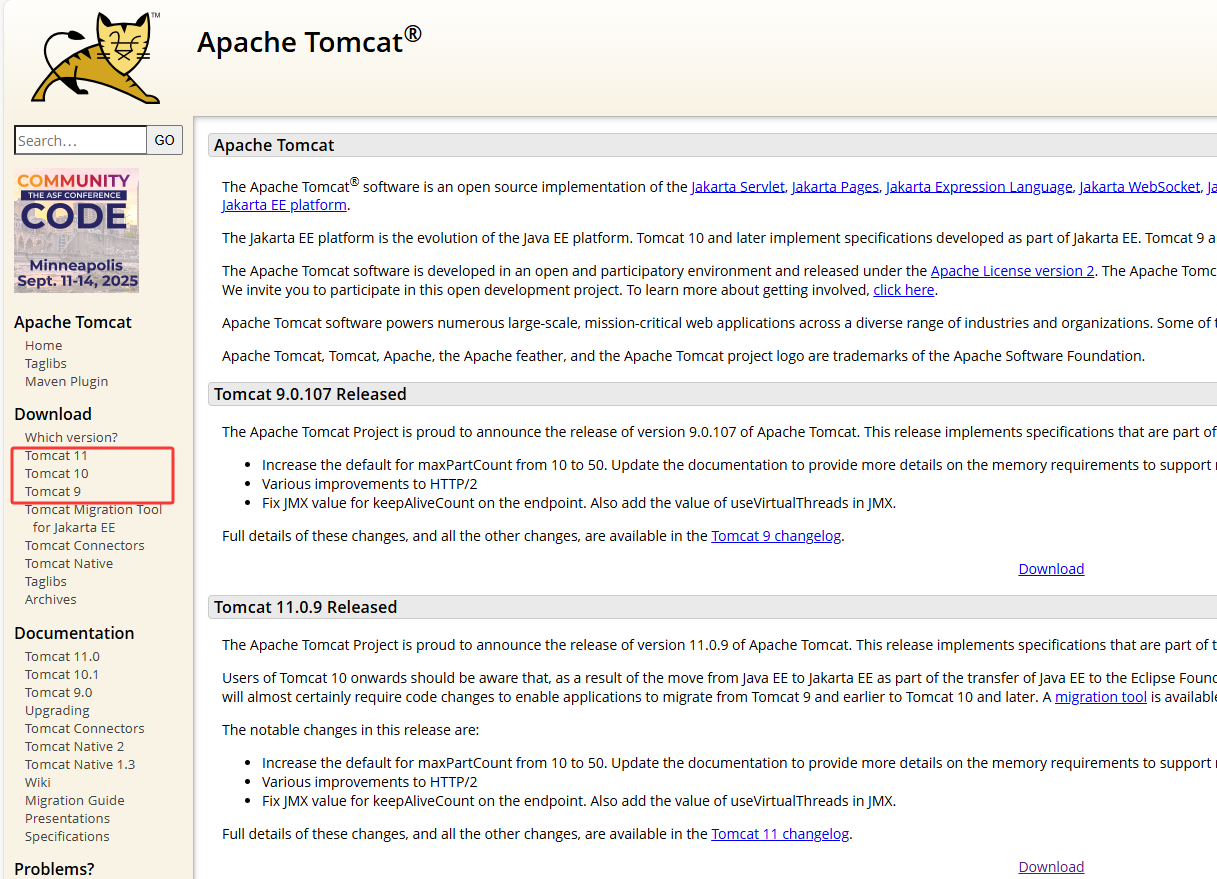
Task: Follow the Jakarta Servlet link
Action: (738, 187)
